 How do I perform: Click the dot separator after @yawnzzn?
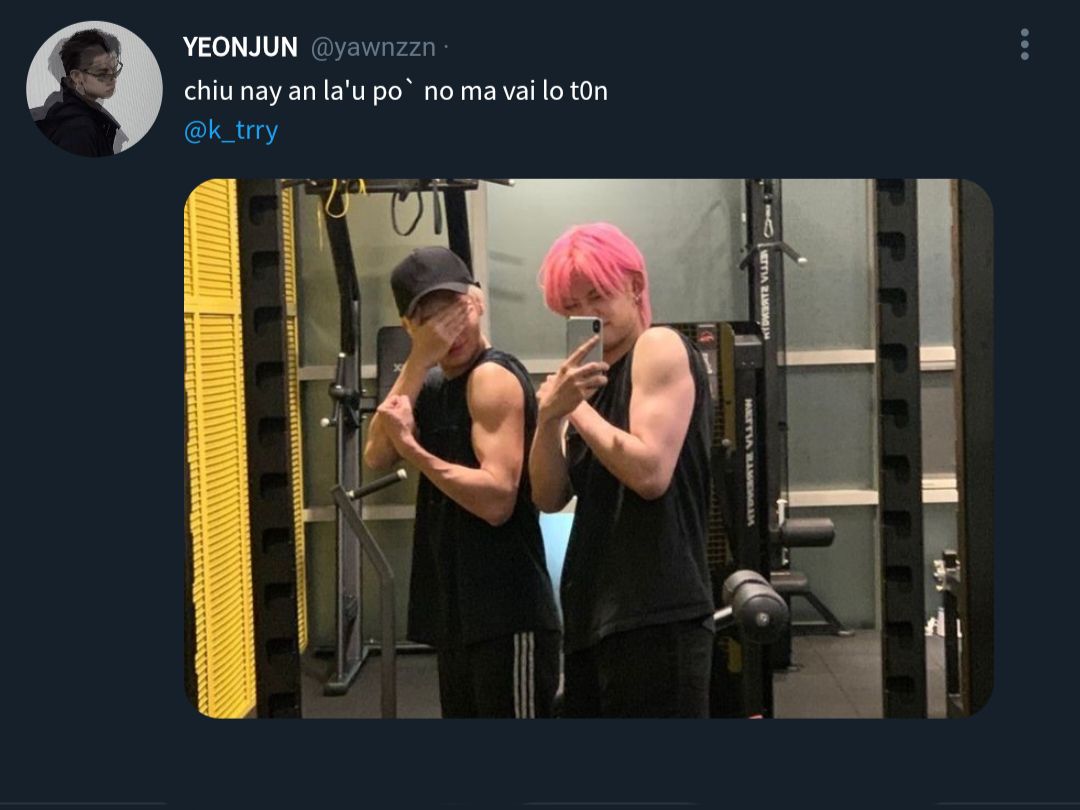[x=446, y=48]
